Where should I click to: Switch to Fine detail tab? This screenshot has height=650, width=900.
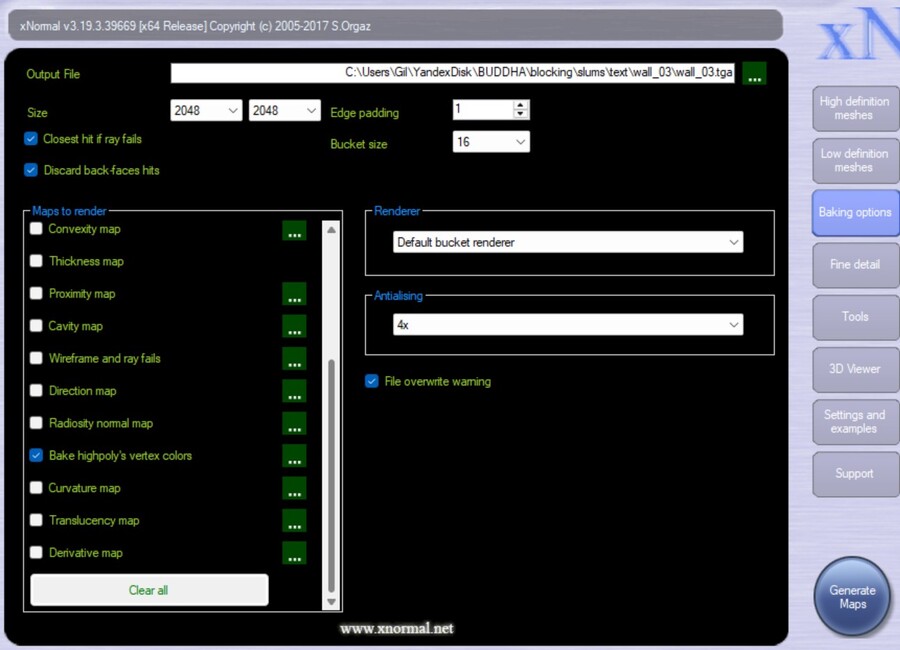(x=855, y=265)
